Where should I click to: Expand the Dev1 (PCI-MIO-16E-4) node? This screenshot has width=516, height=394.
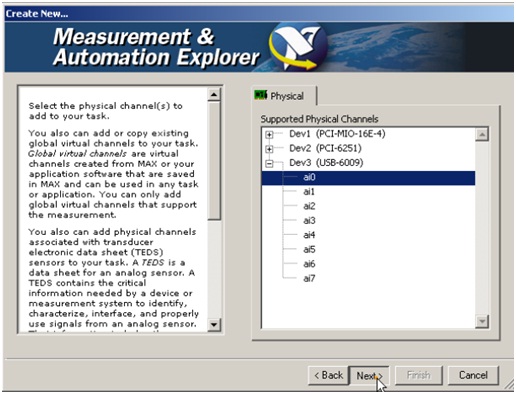click(269, 134)
